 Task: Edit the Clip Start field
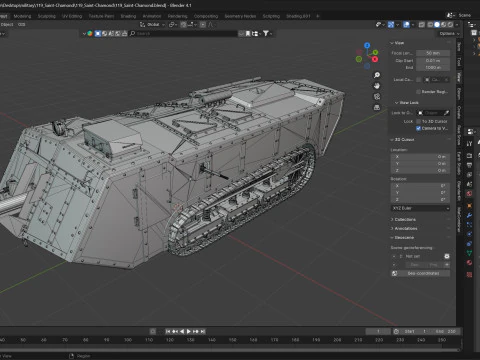(433, 60)
